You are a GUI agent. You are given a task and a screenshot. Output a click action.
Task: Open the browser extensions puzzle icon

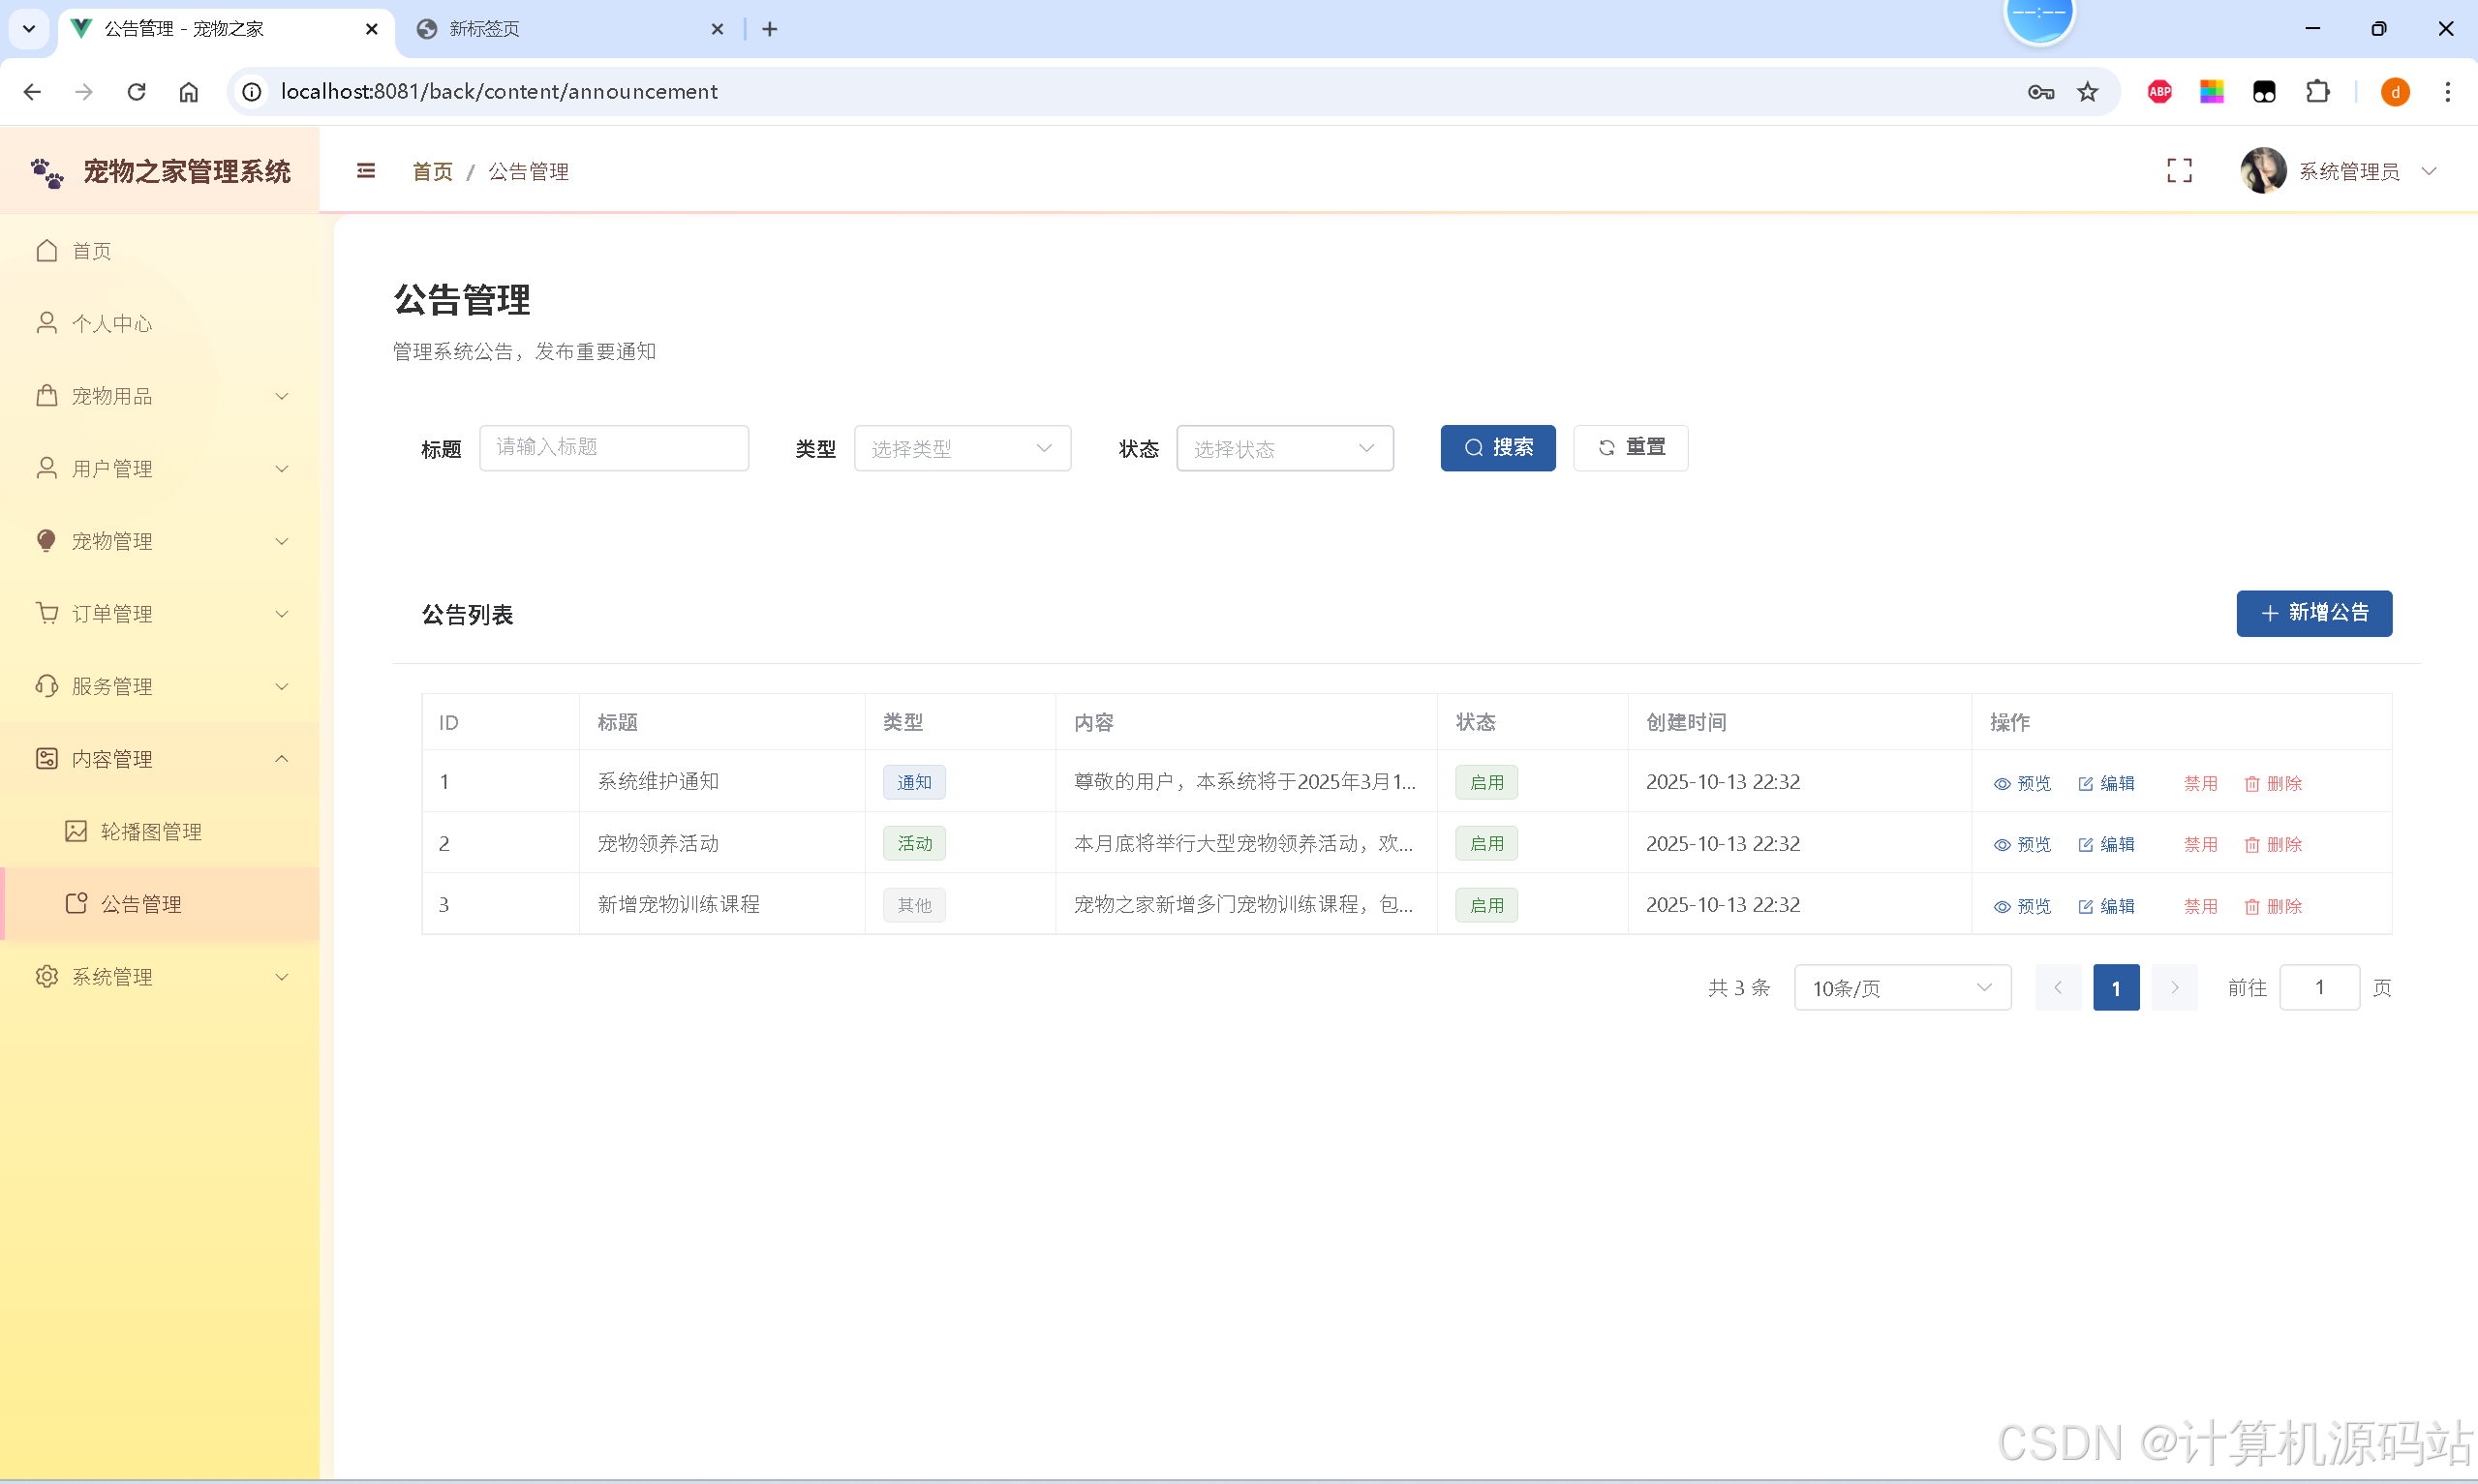[x=2317, y=92]
